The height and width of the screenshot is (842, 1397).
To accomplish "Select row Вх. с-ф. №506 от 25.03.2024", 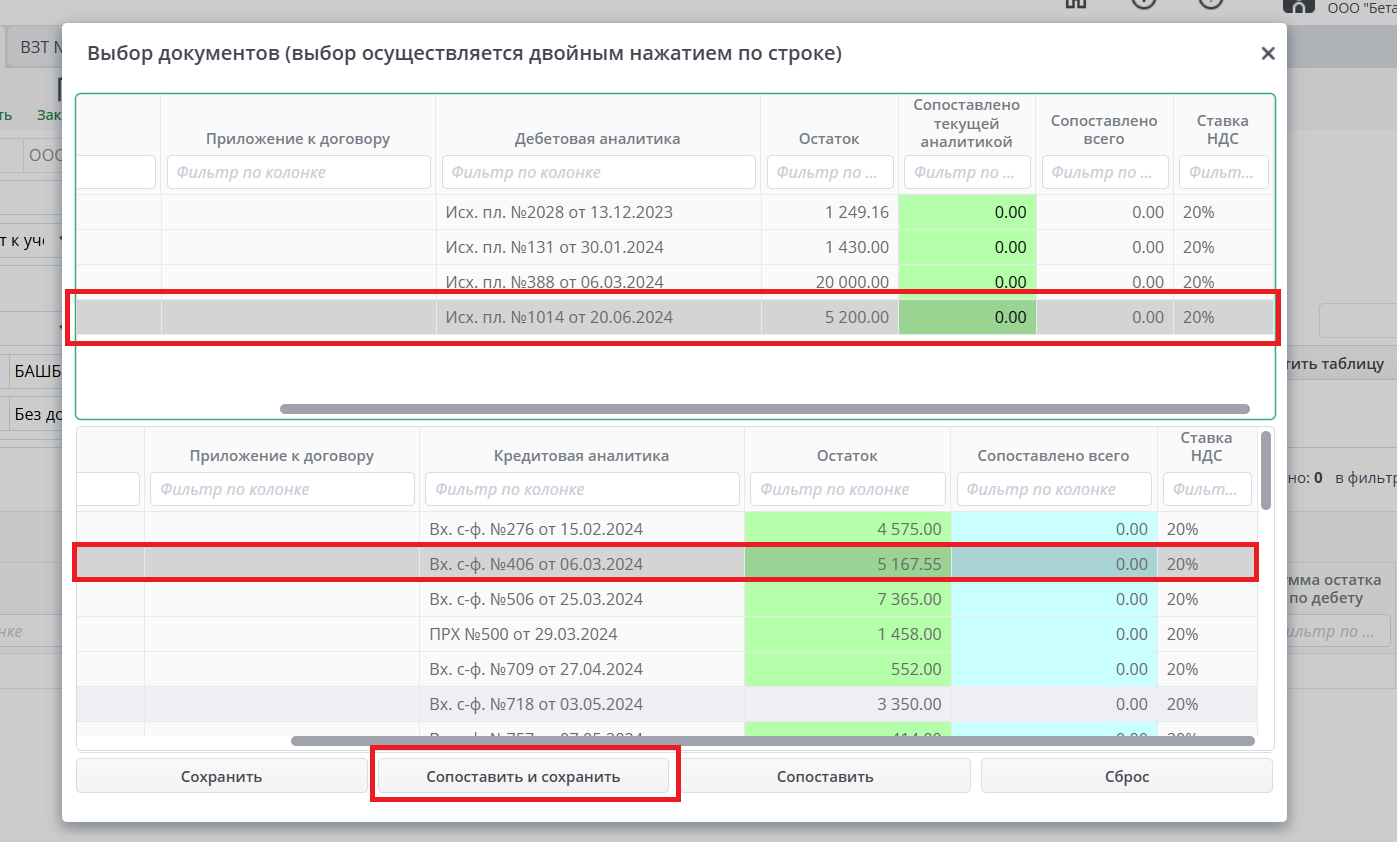I will tap(535, 599).
